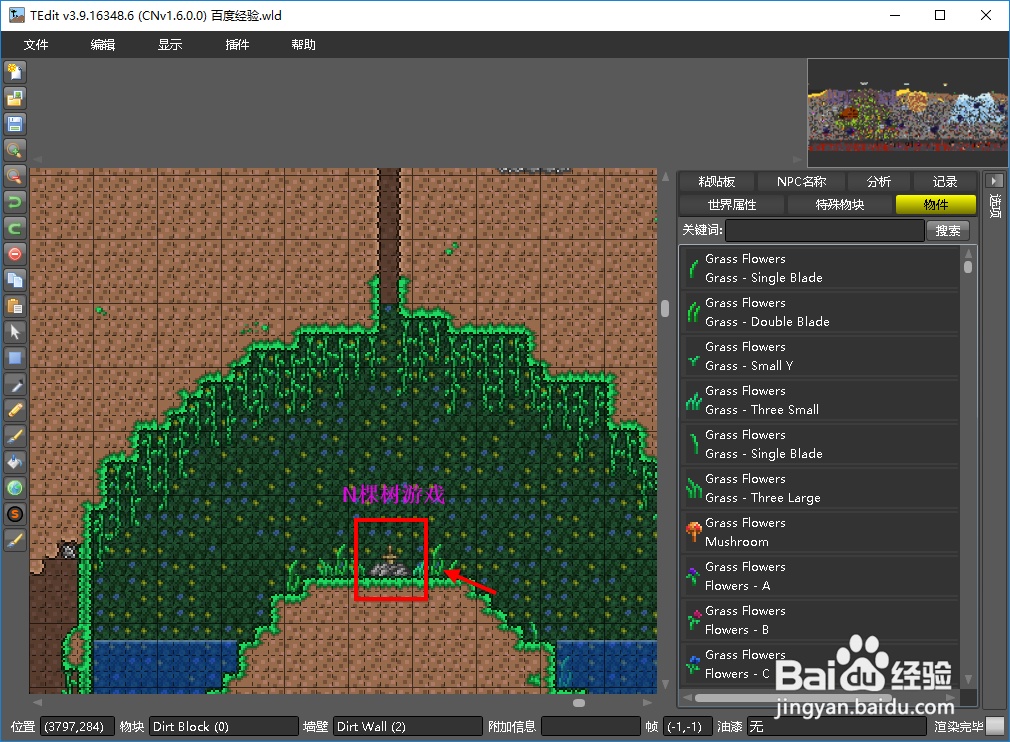Zoom in with the magnifier plus icon

pyautogui.click(x=15, y=150)
